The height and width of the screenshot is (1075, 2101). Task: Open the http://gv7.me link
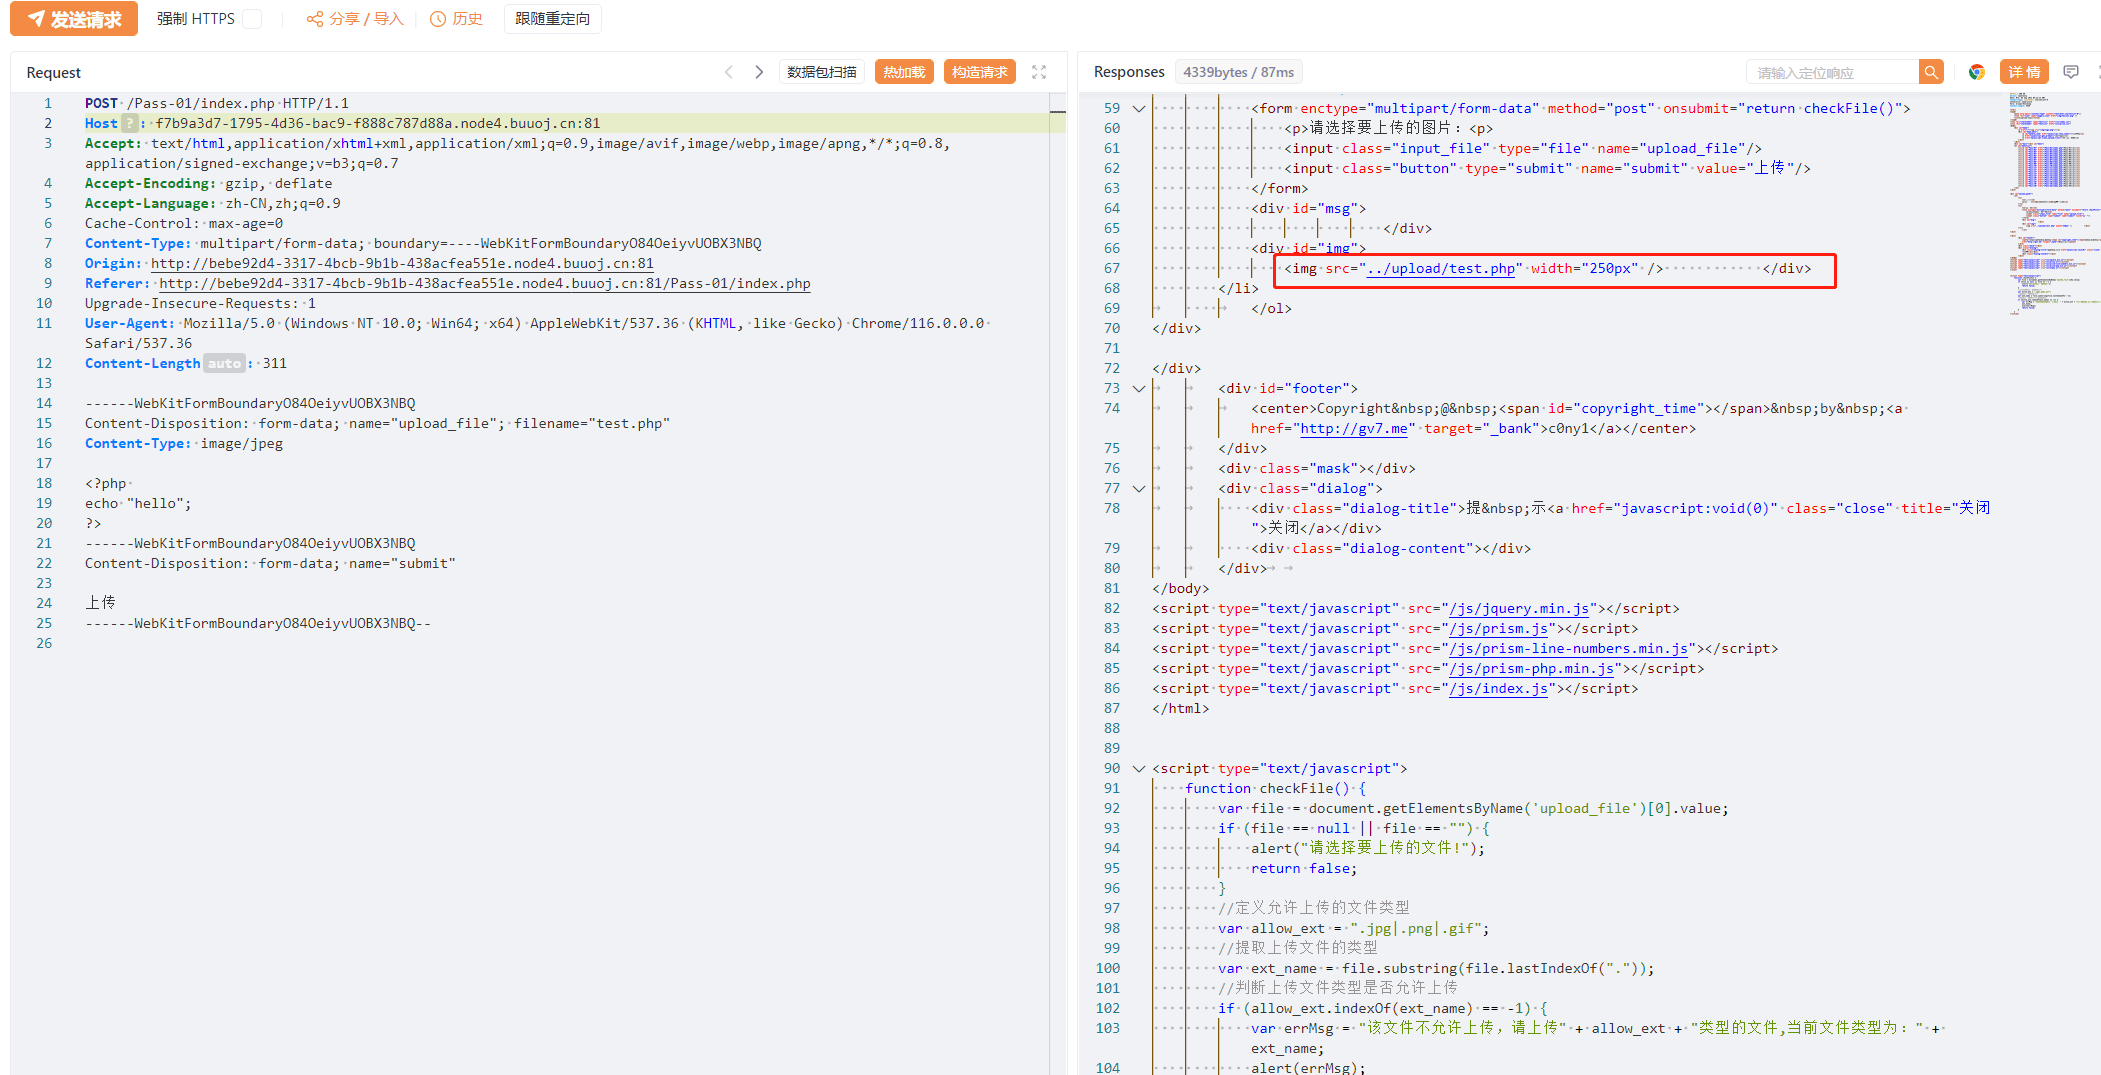point(1354,428)
